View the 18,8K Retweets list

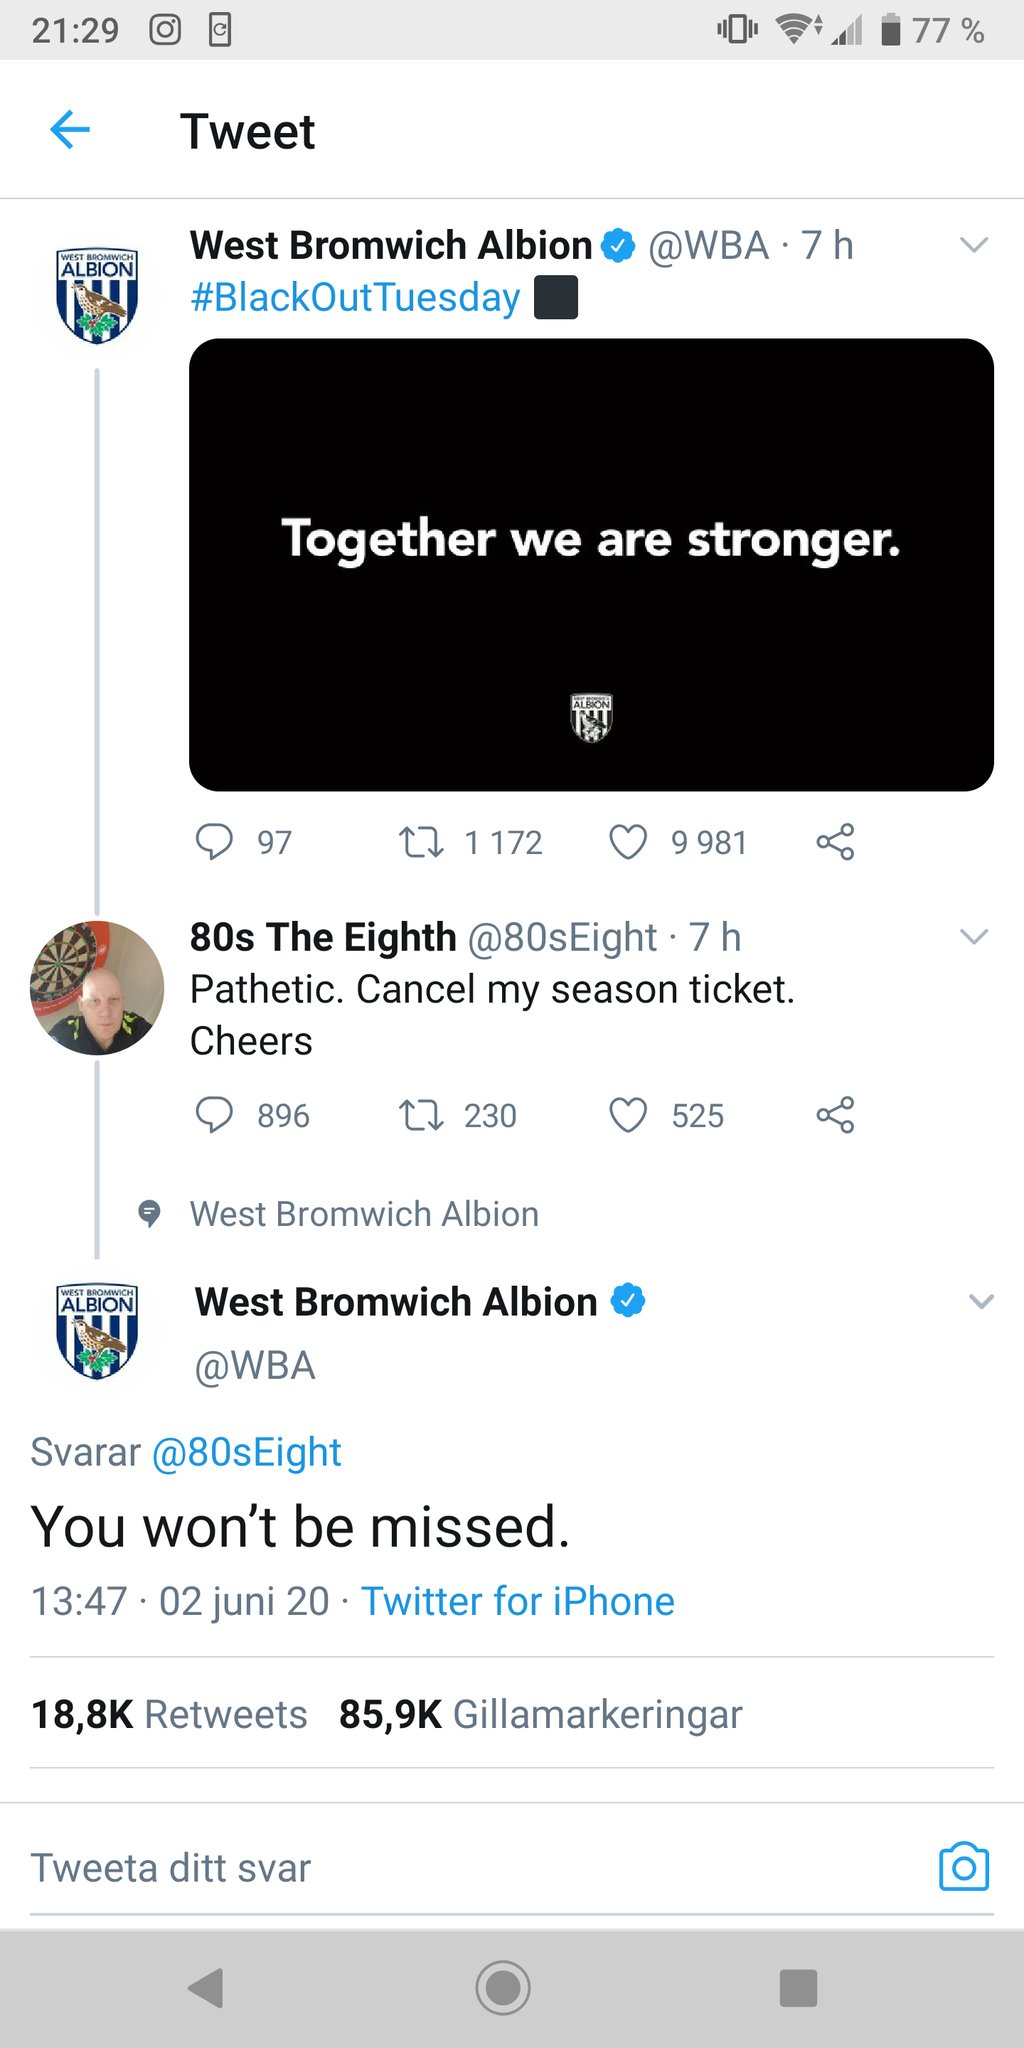pos(169,1714)
